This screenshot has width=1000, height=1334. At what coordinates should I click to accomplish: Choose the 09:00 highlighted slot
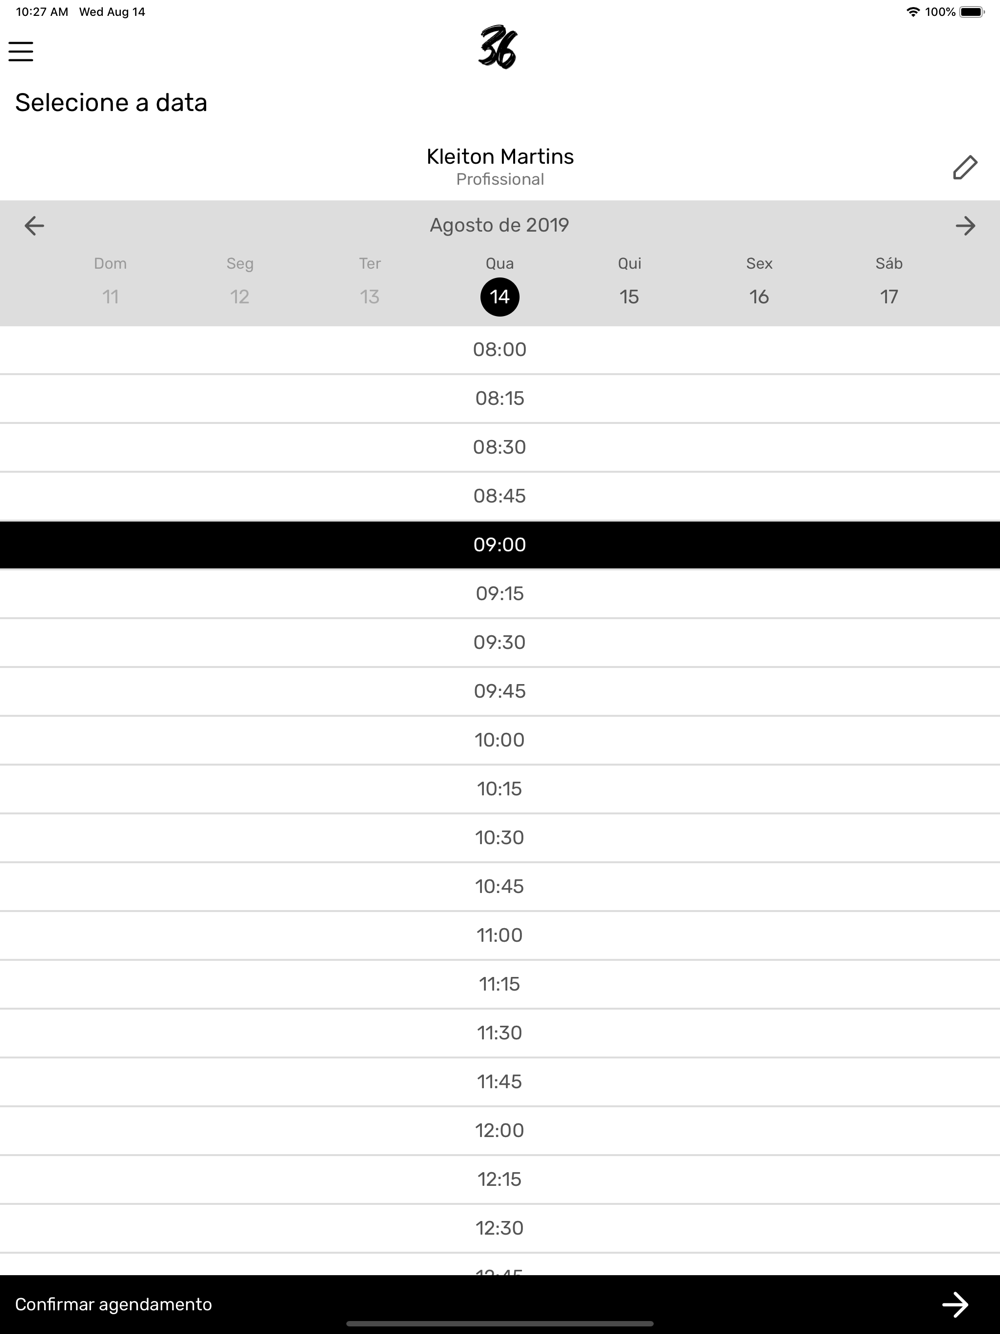pos(500,545)
